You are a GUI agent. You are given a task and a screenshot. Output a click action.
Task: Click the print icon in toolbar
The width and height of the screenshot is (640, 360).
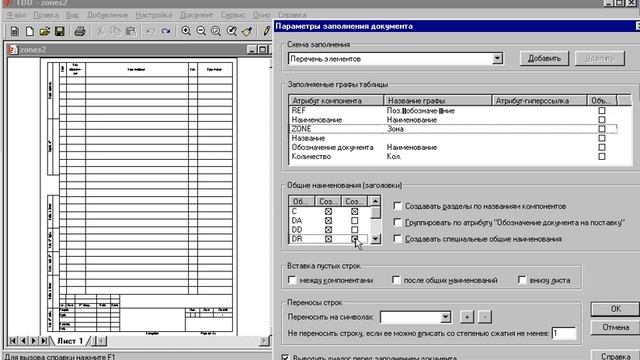click(80, 31)
